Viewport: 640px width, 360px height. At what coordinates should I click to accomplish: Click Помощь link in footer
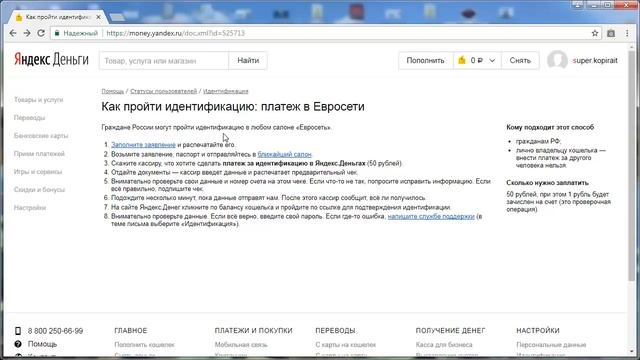click(x=42, y=344)
